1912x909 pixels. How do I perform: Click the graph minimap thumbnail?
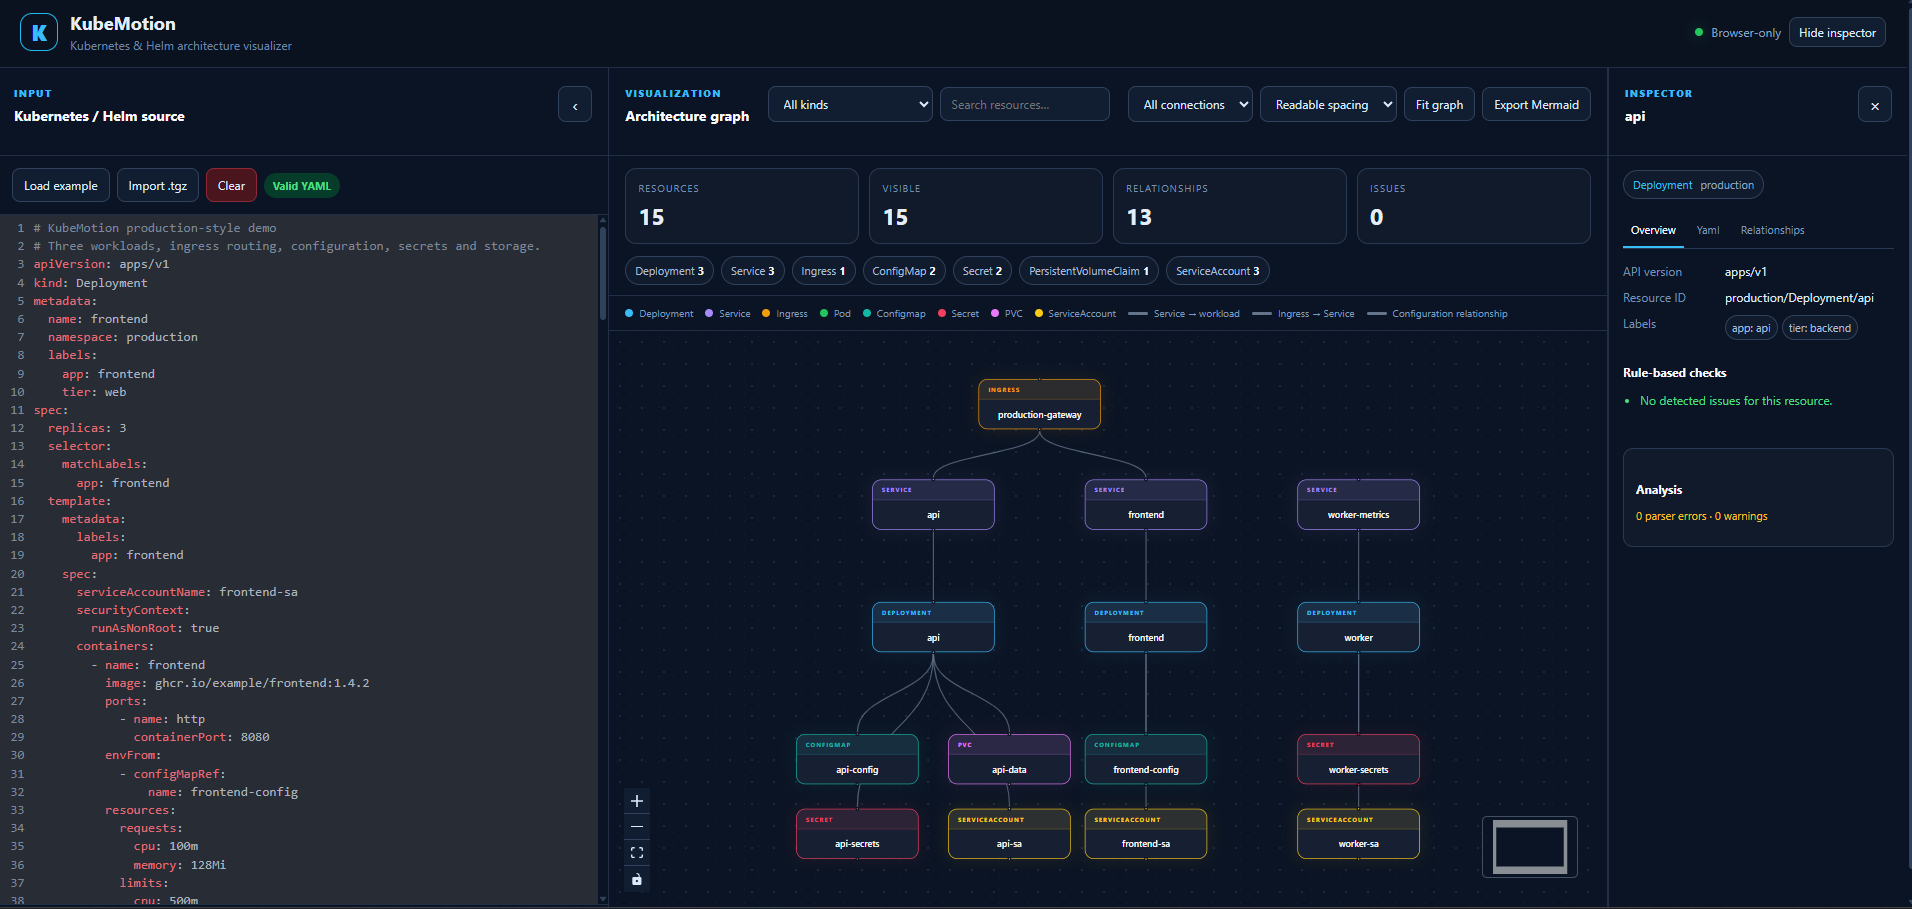coord(1530,847)
